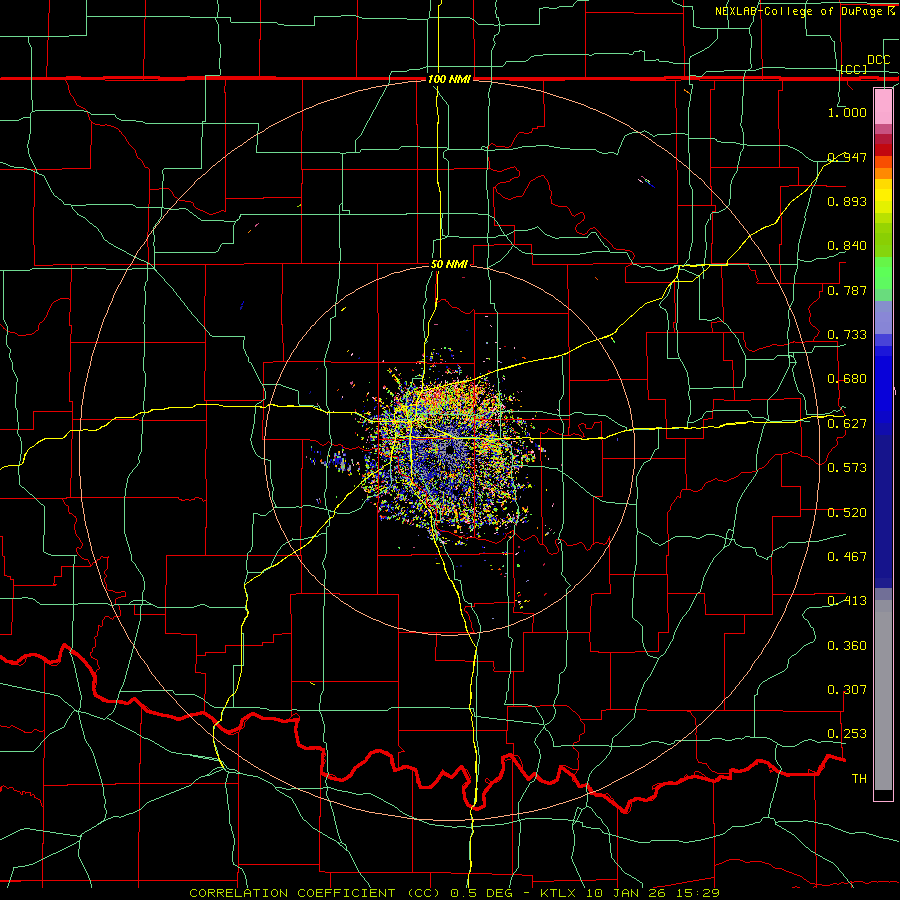
Task: Click the DCC label above the color scale
Action: pos(878,60)
